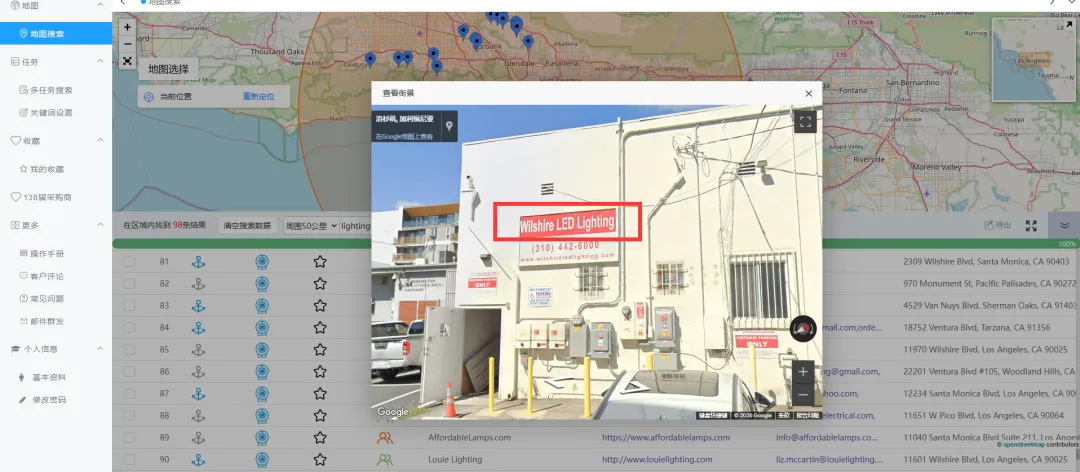1080x472 pixels.
Task: Click the anchor icon in row 84
Action: click(198, 328)
